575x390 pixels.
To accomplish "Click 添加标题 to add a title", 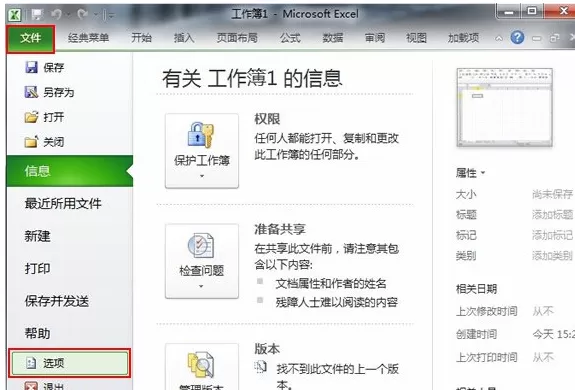I will [553, 214].
